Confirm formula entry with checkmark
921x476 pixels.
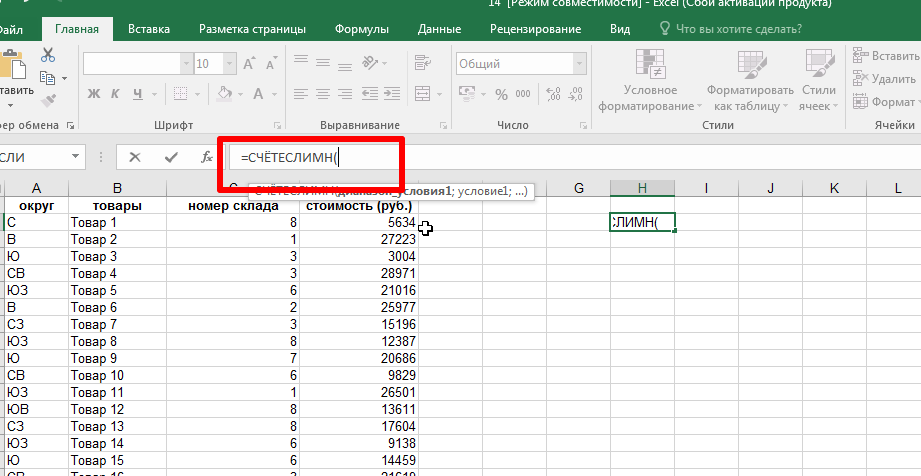[x=172, y=157]
